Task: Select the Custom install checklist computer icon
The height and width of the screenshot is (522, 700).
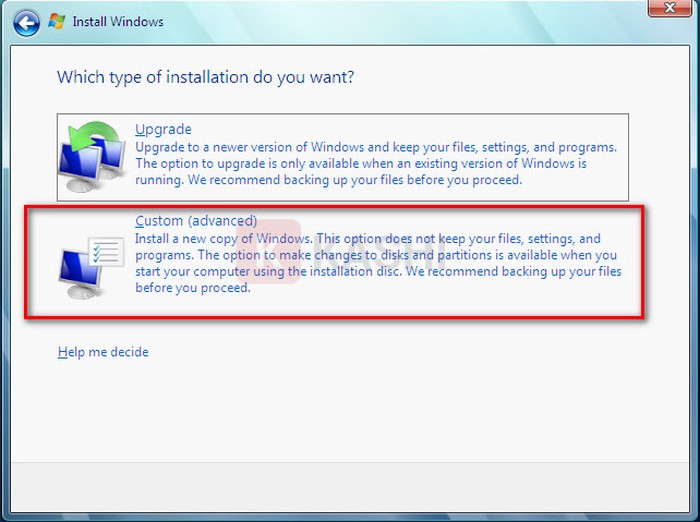Action: pos(90,262)
